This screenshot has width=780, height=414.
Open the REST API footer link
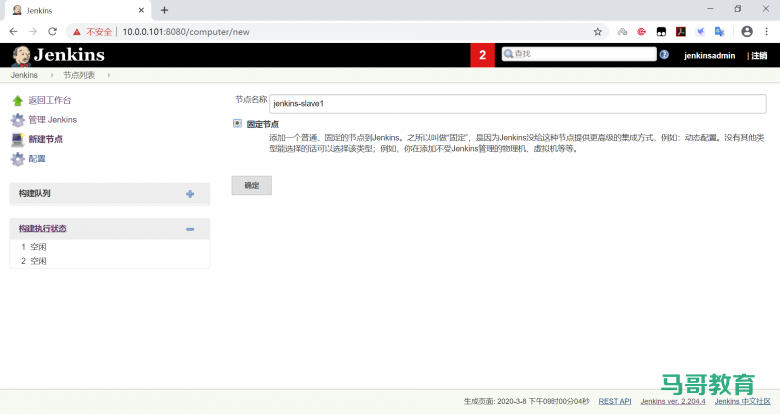click(615, 401)
